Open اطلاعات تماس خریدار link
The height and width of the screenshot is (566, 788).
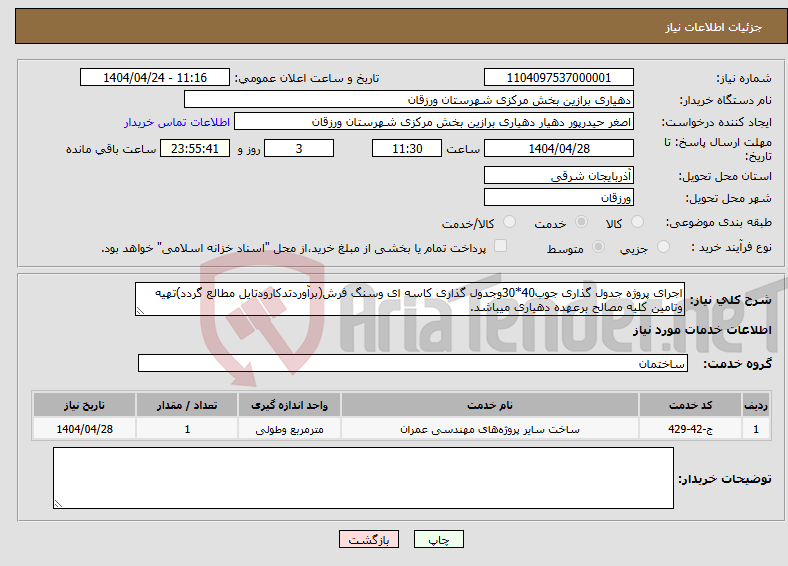(x=177, y=122)
